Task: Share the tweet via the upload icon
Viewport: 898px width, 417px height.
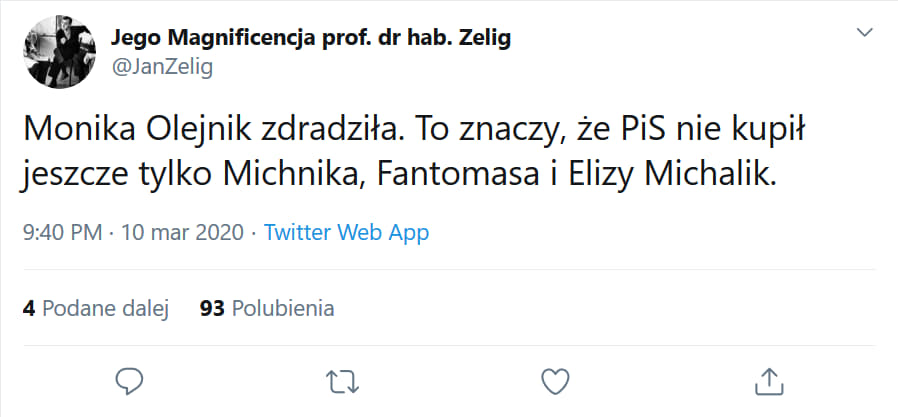Action: 767,380
